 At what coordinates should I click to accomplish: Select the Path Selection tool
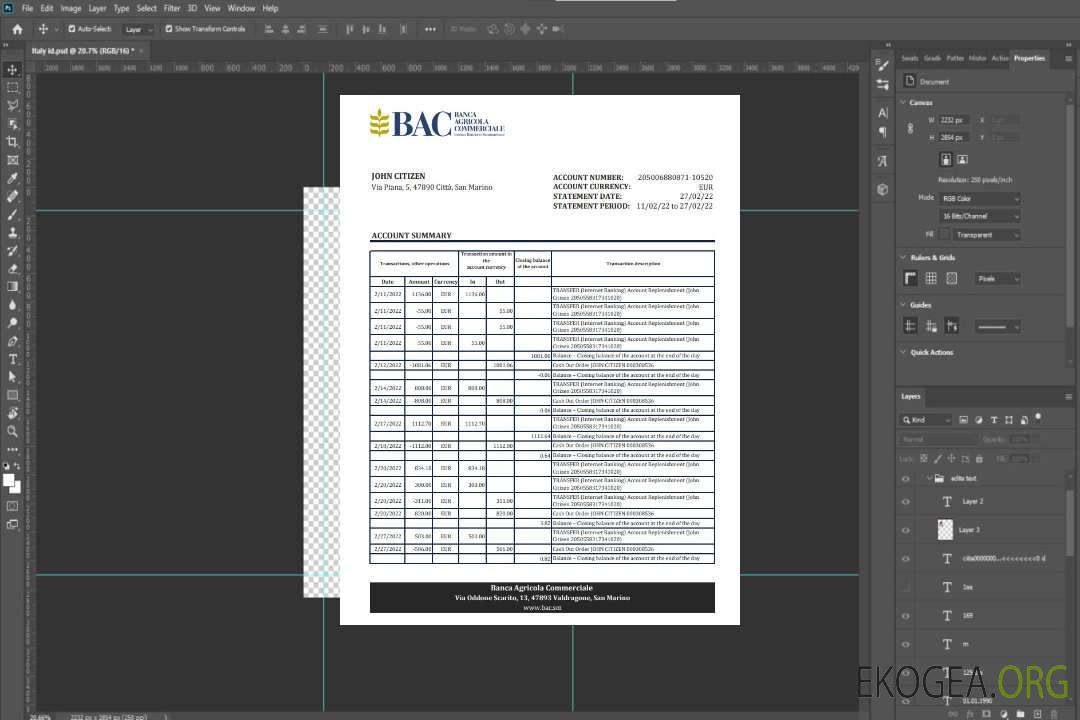point(12,377)
